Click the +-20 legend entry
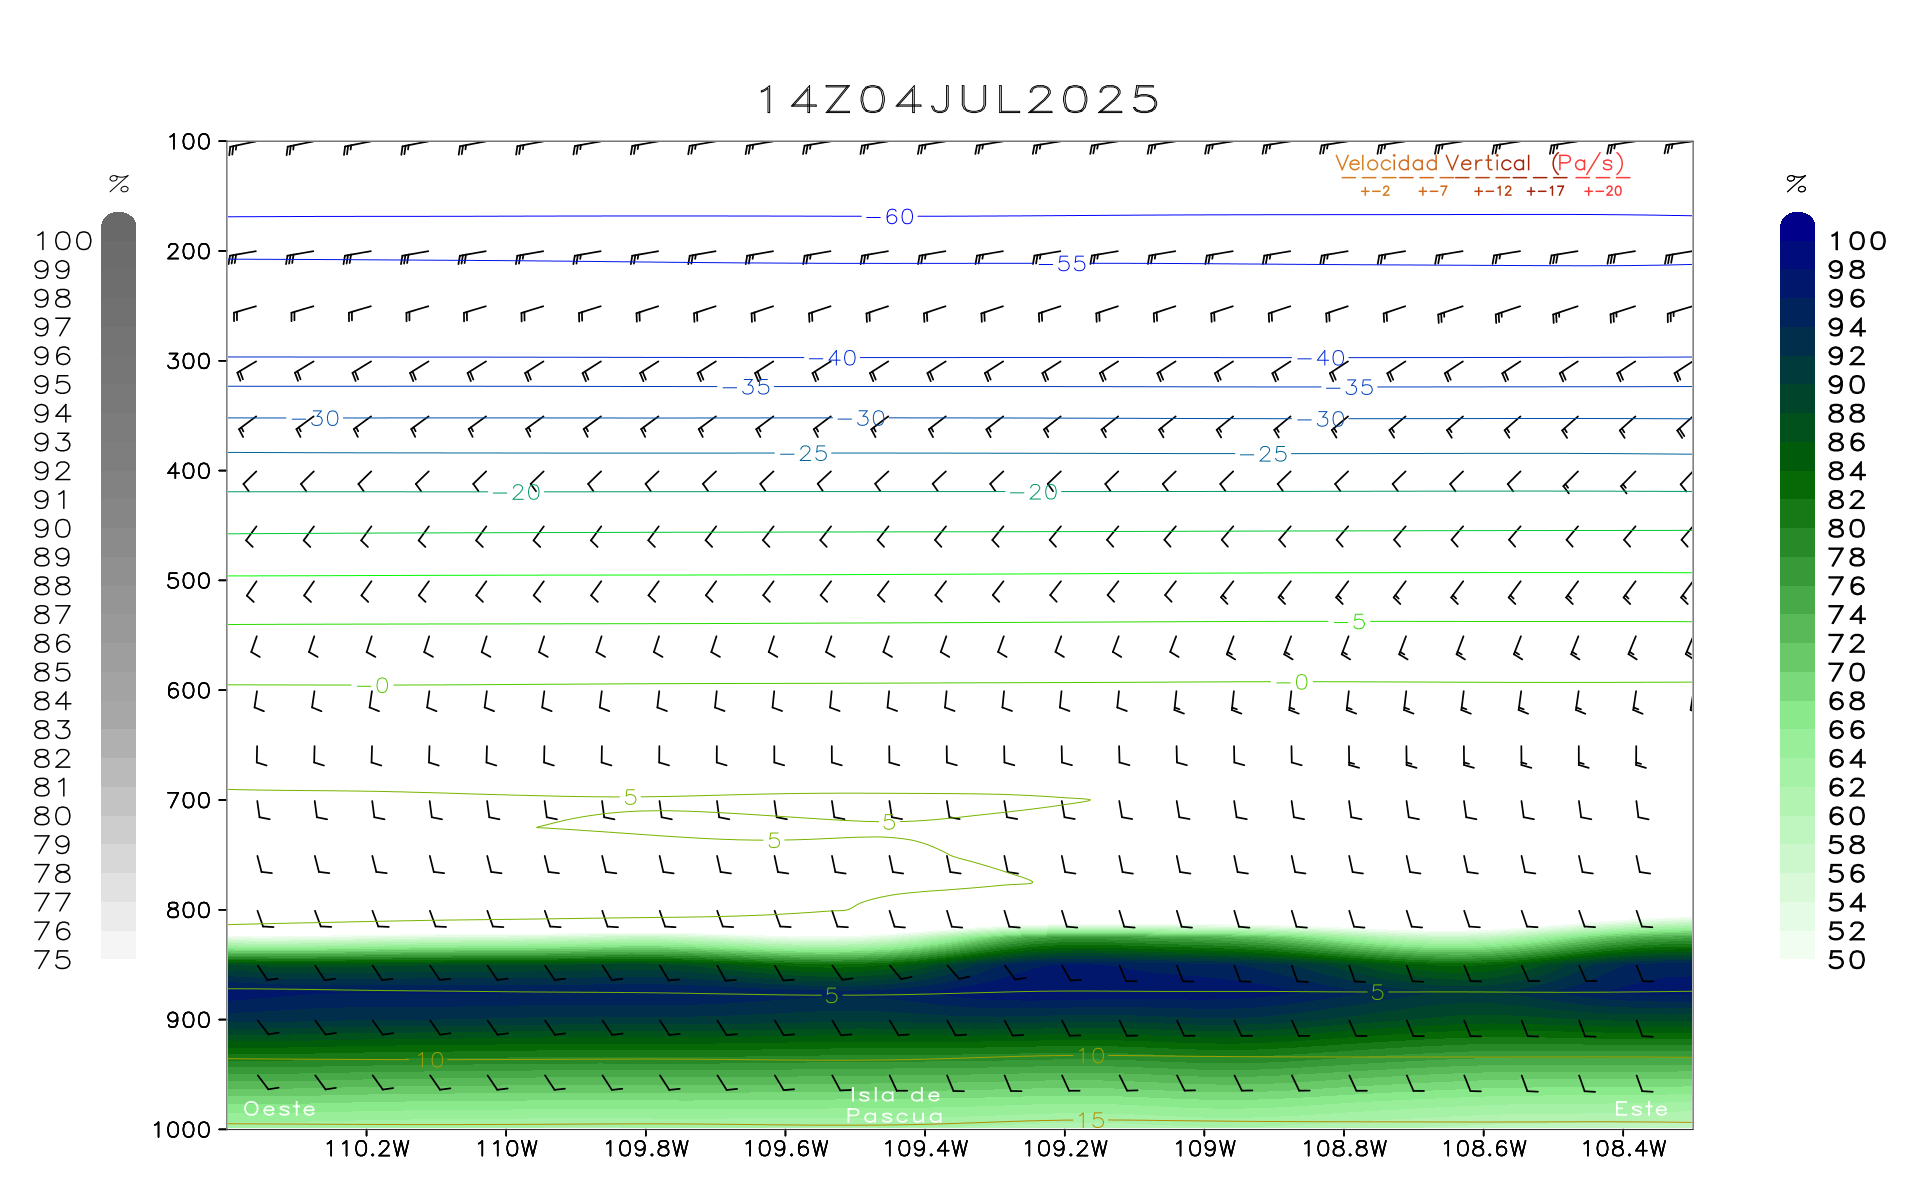The width and height of the screenshot is (1920, 1200). pos(1603,191)
